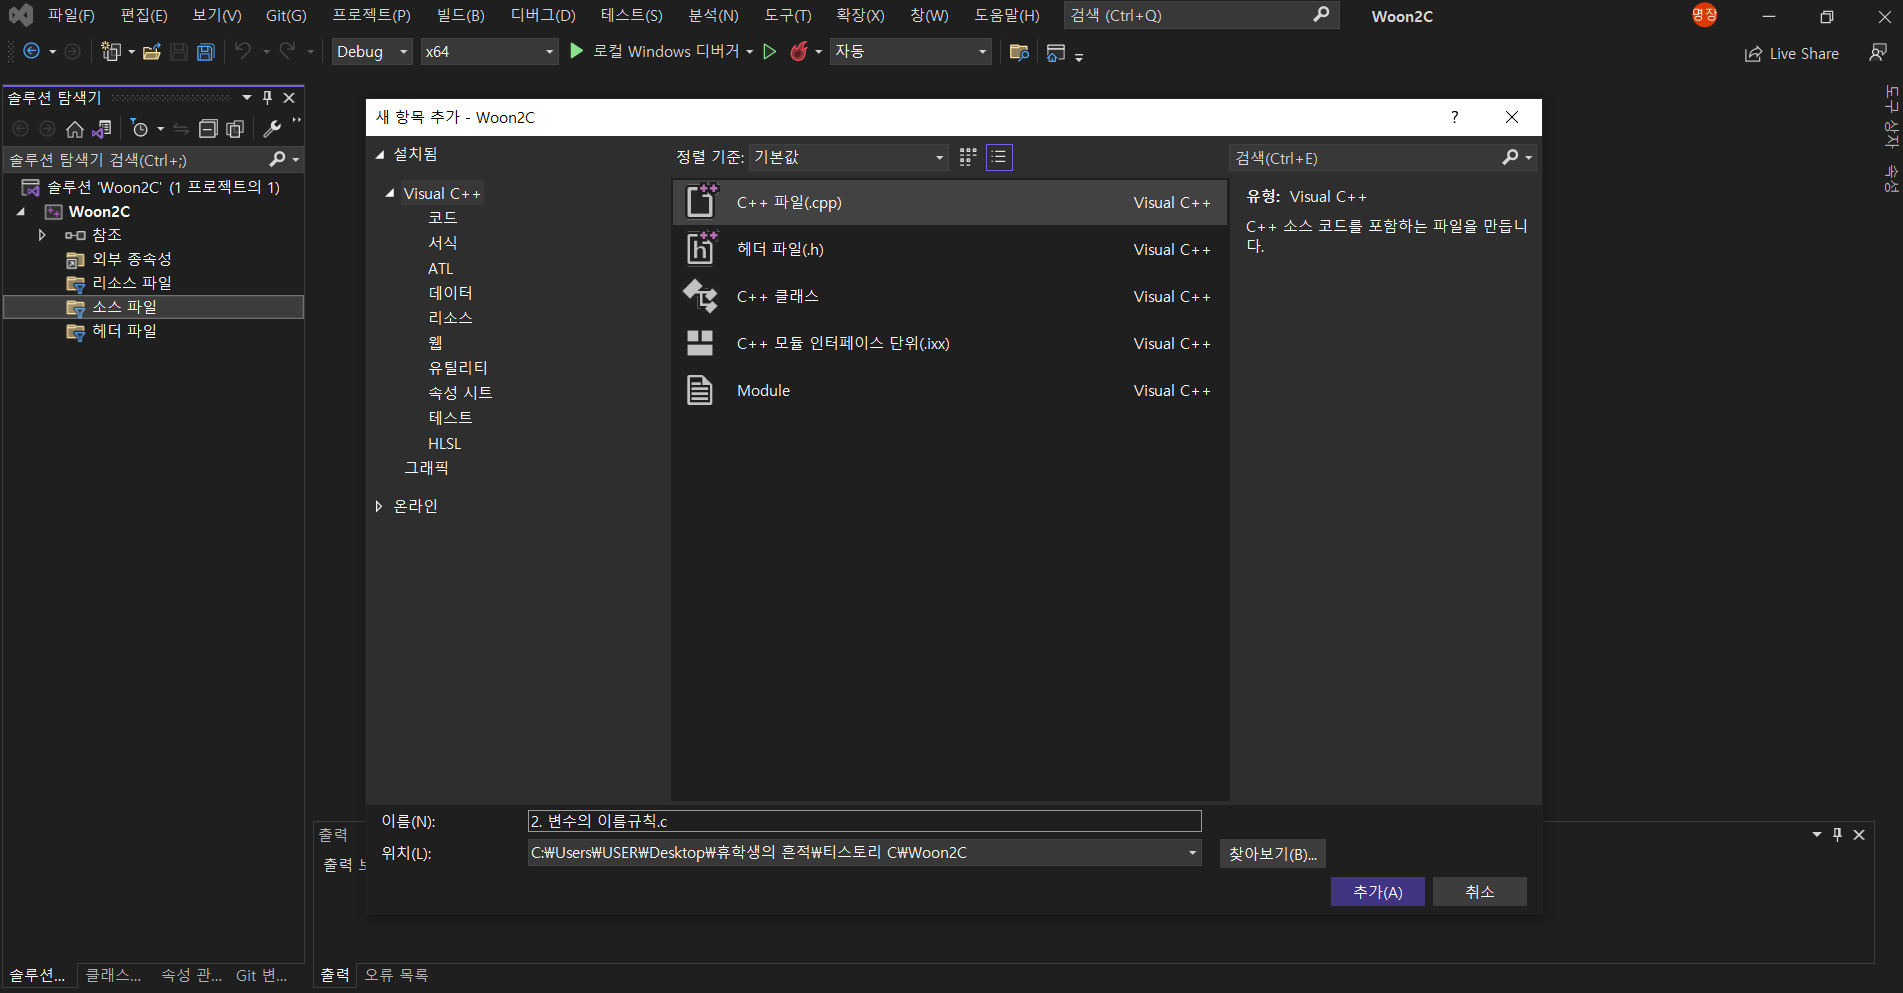
Task: Click the user account avatar badge
Action: (x=1704, y=15)
